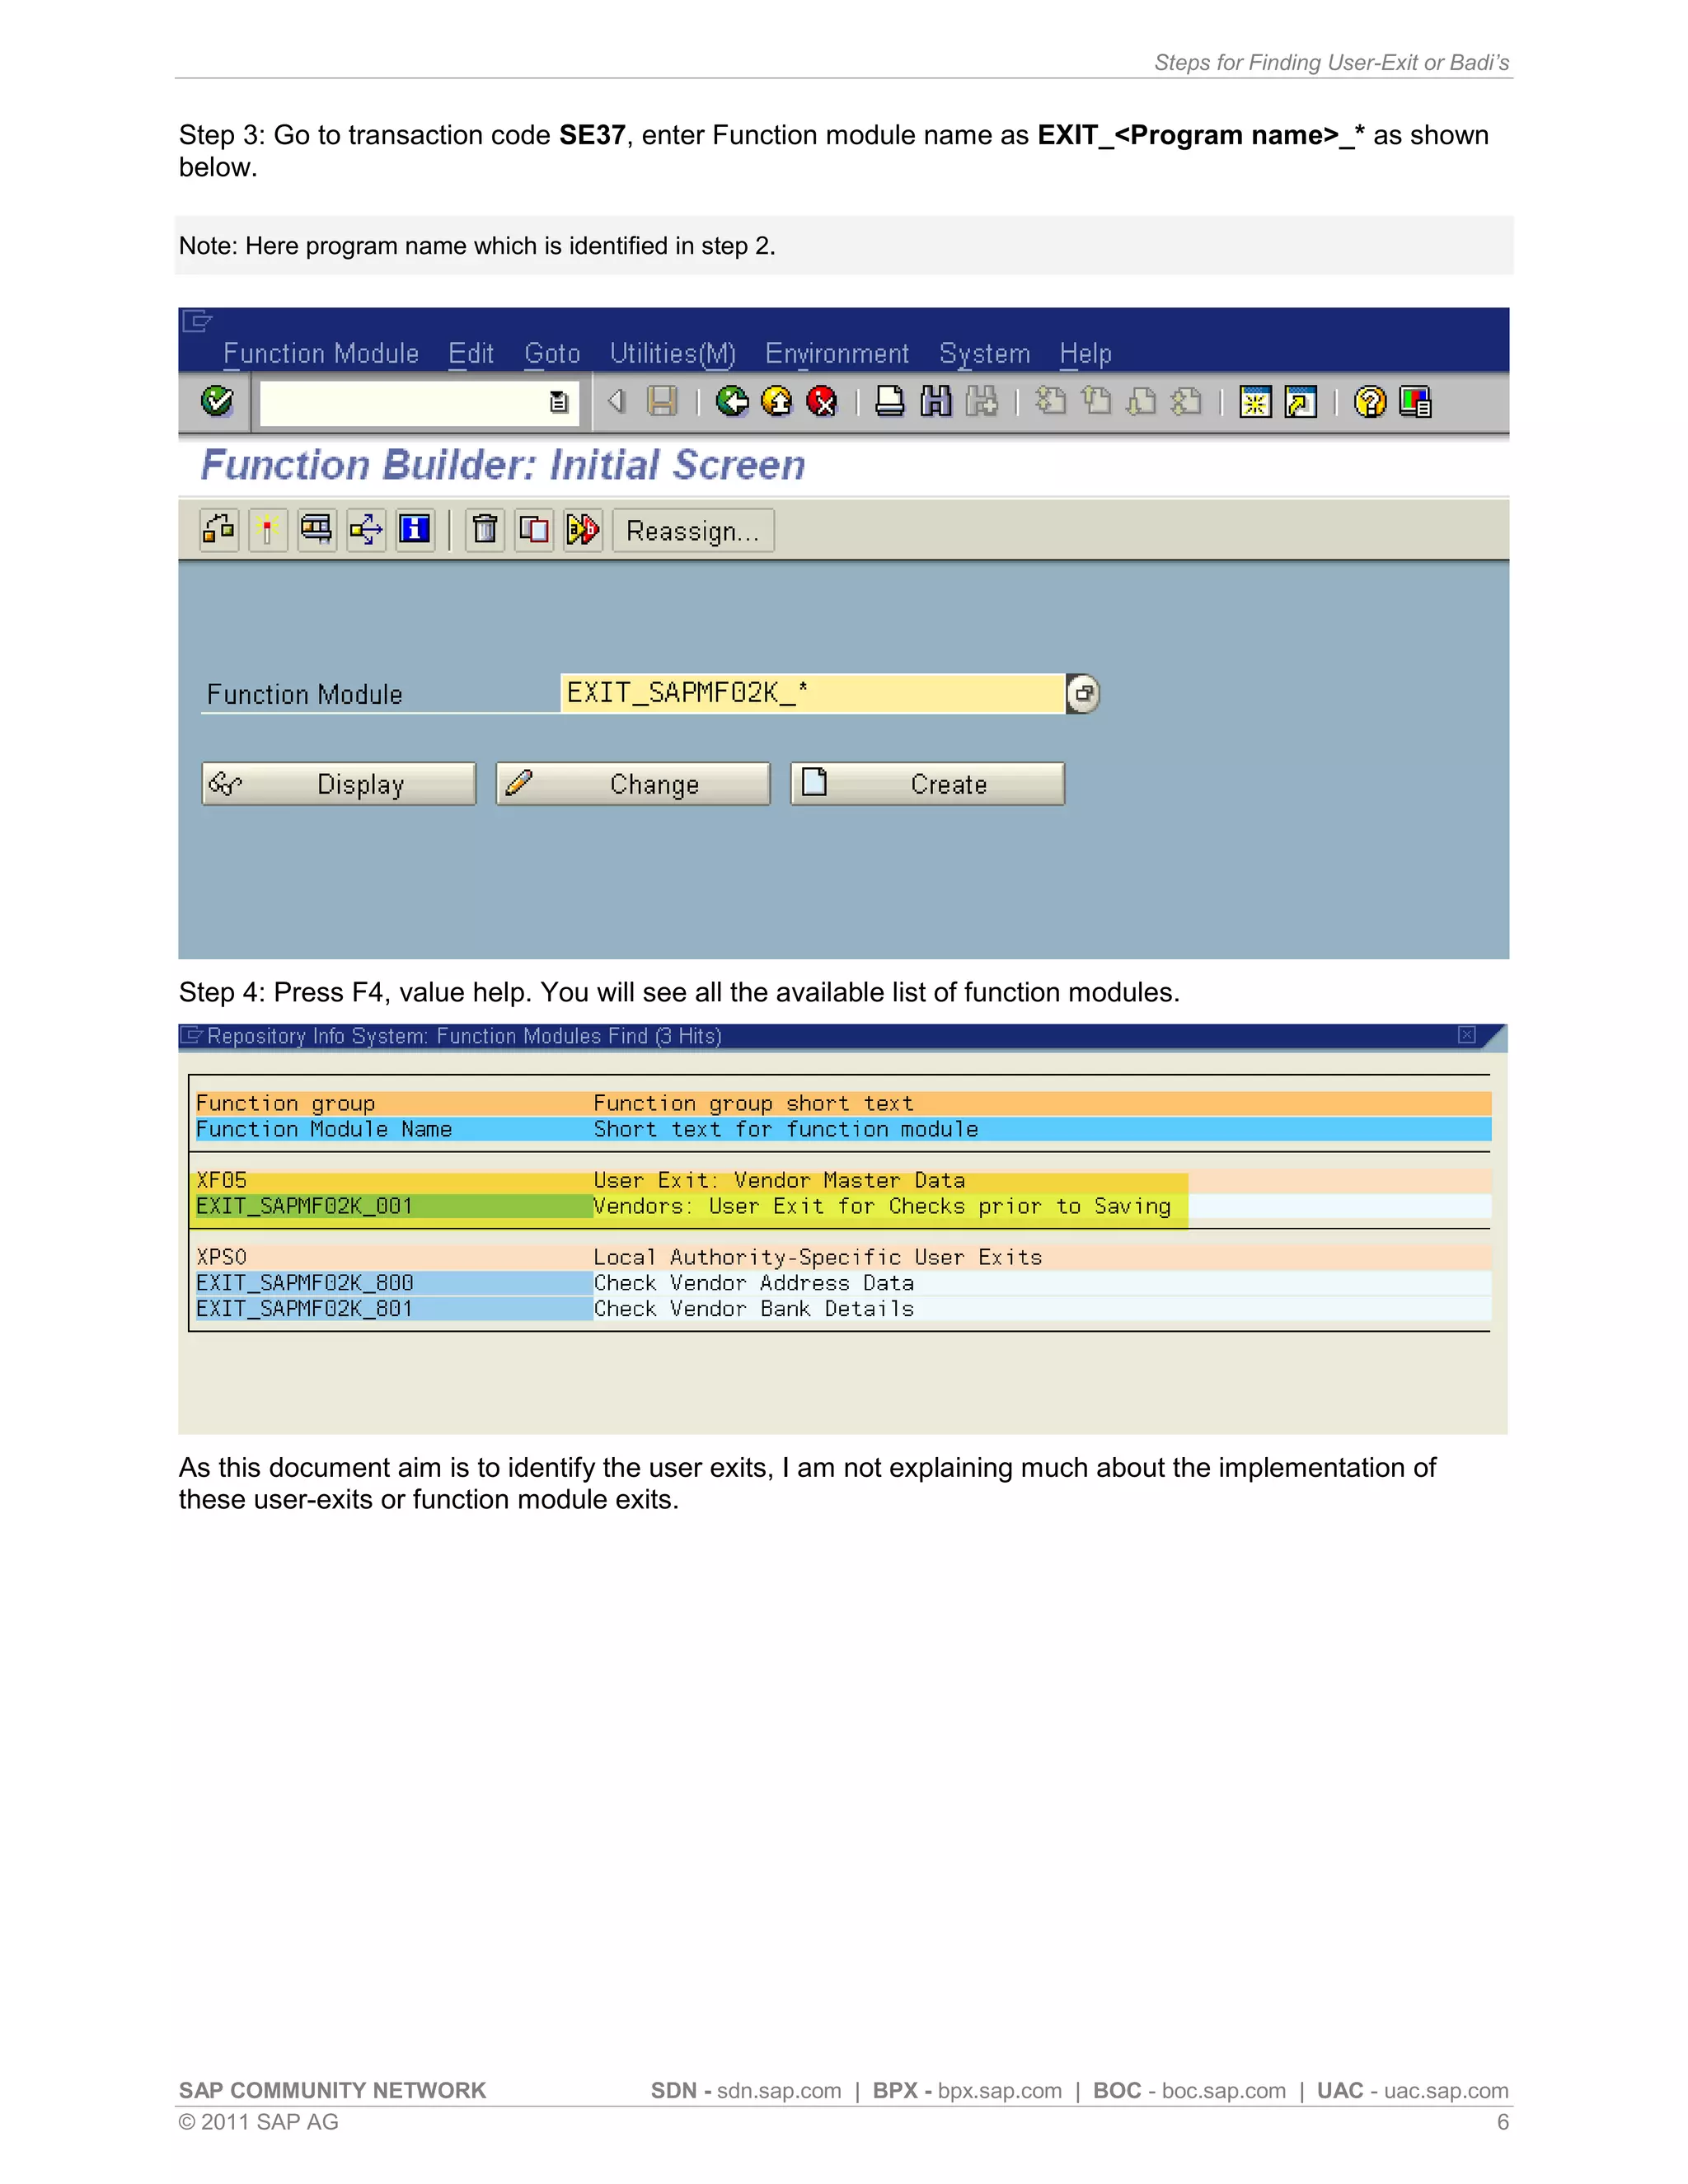Open the Goto menu
The height and width of the screenshot is (2184, 1688).
click(x=552, y=353)
